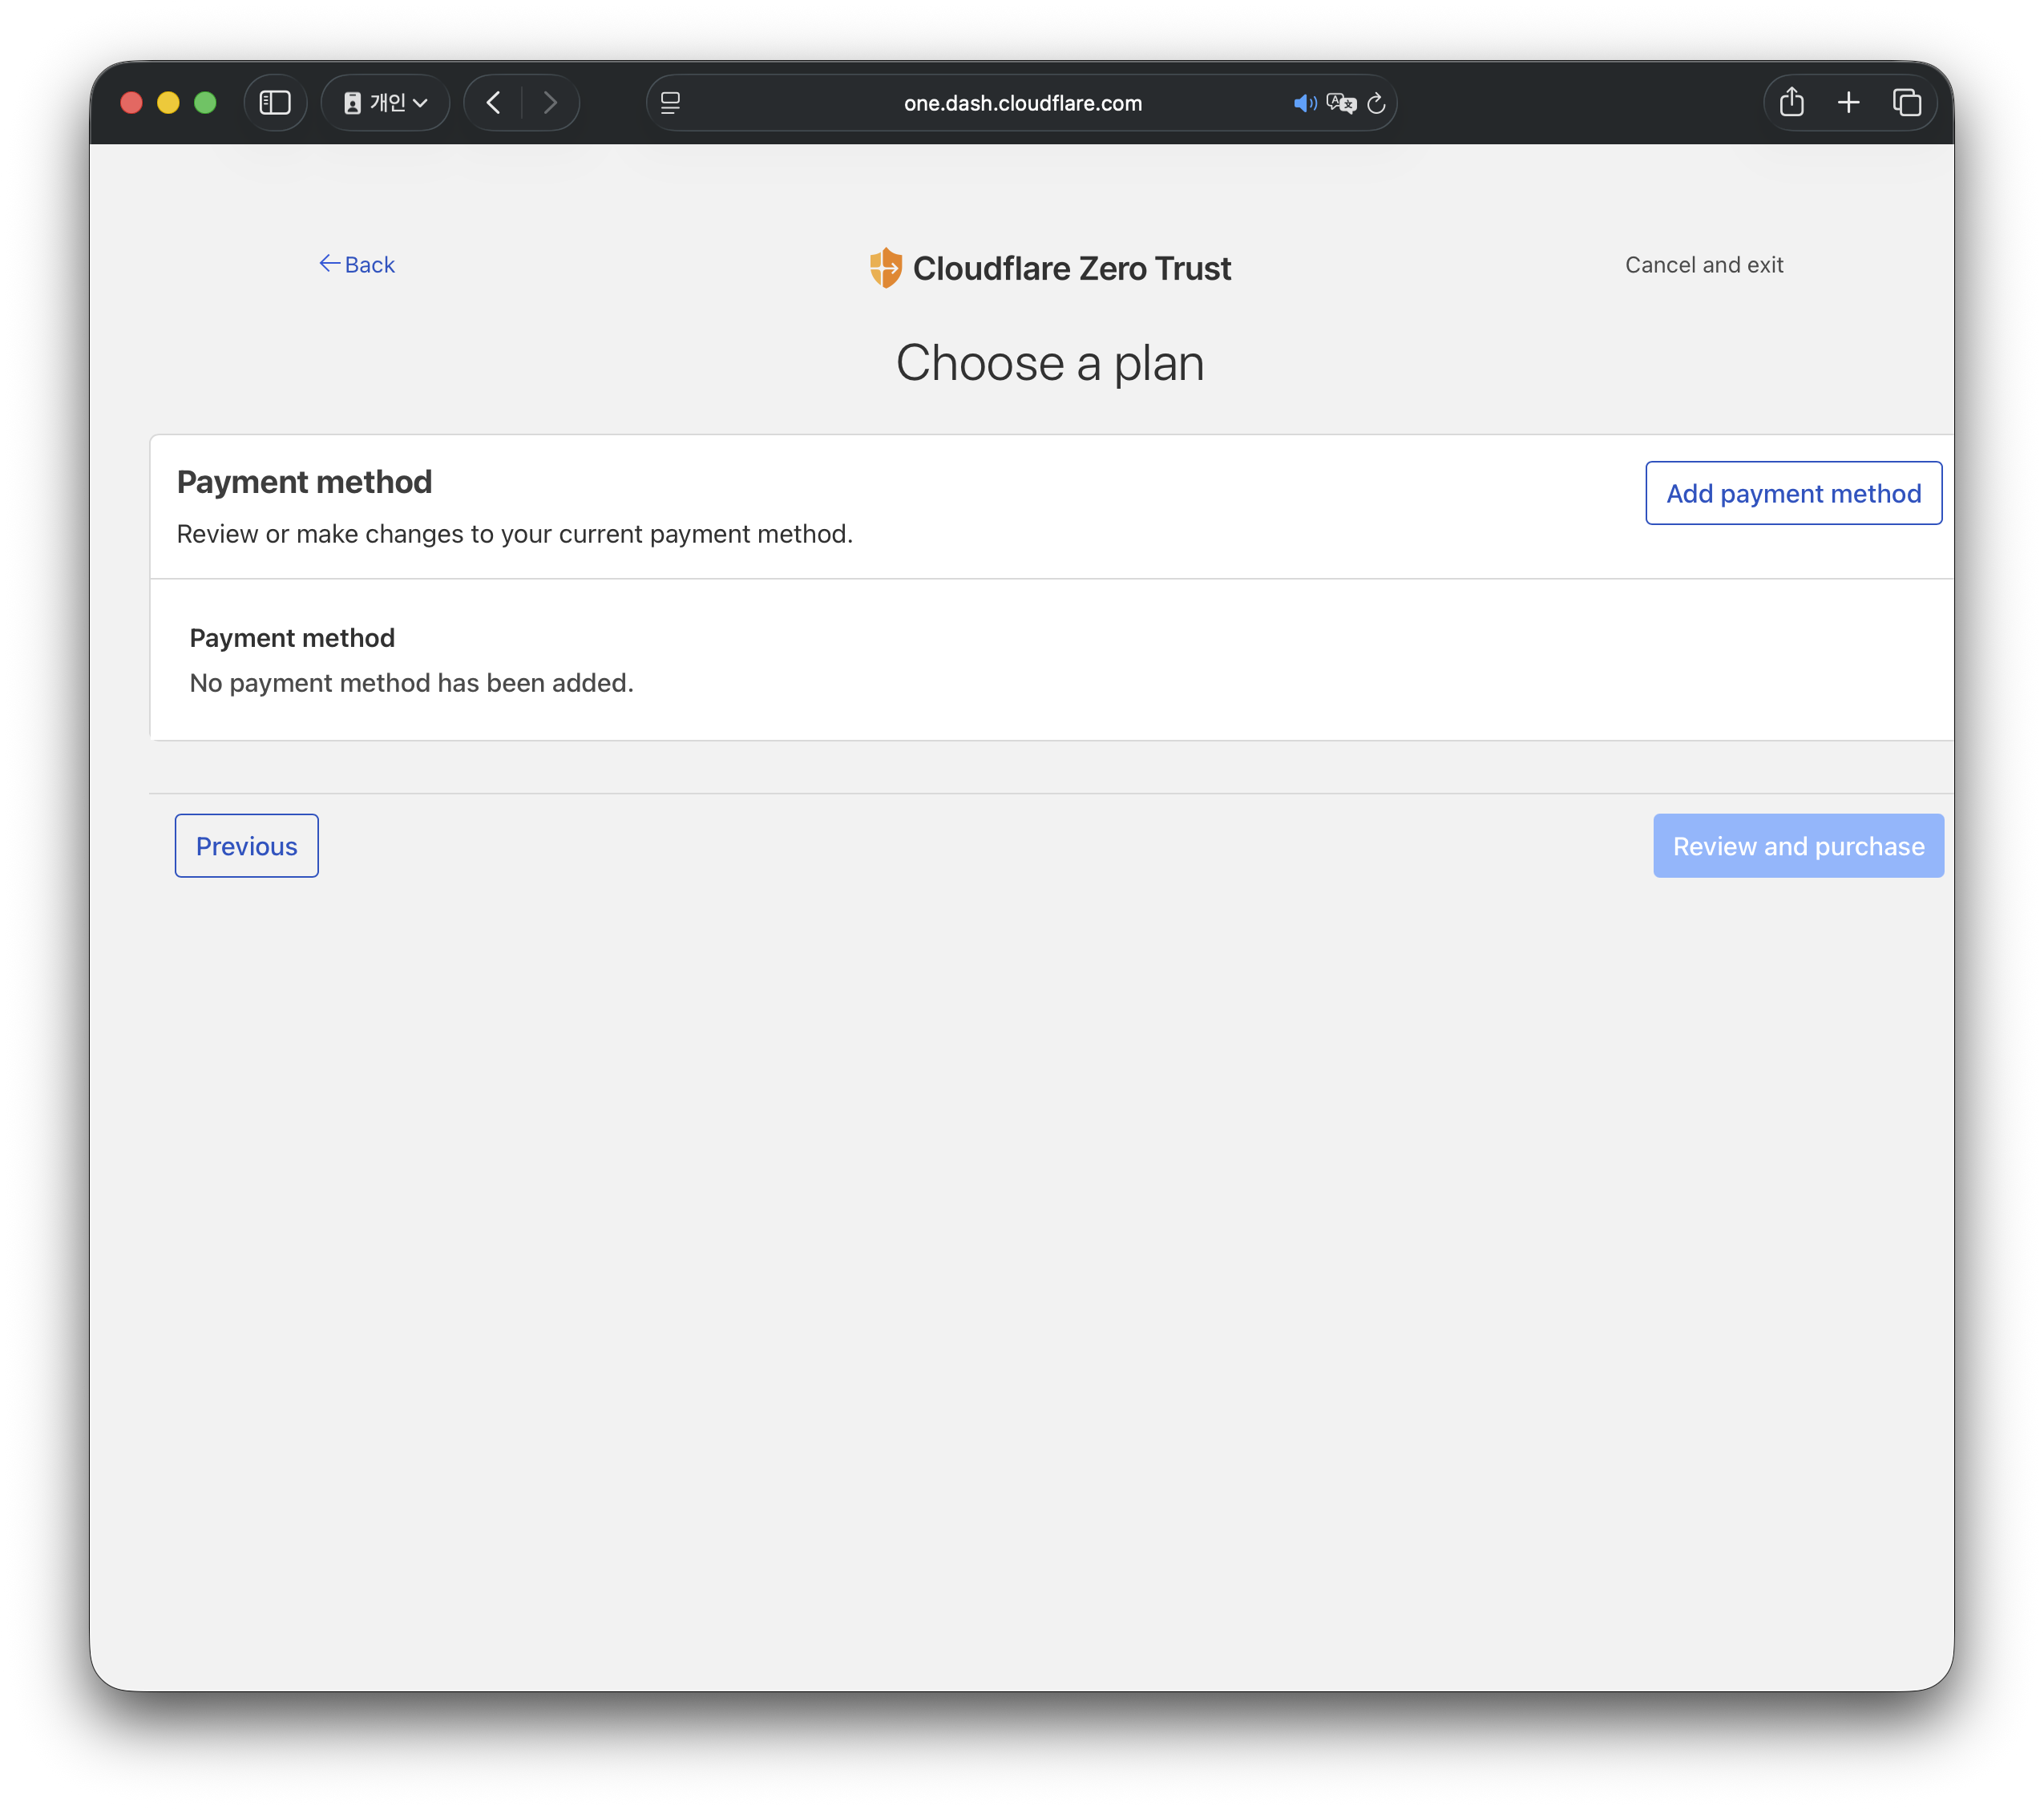The width and height of the screenshot is (2044, 1810).
Task: Go back with browser back arrow
Action: tap(493, 103)
